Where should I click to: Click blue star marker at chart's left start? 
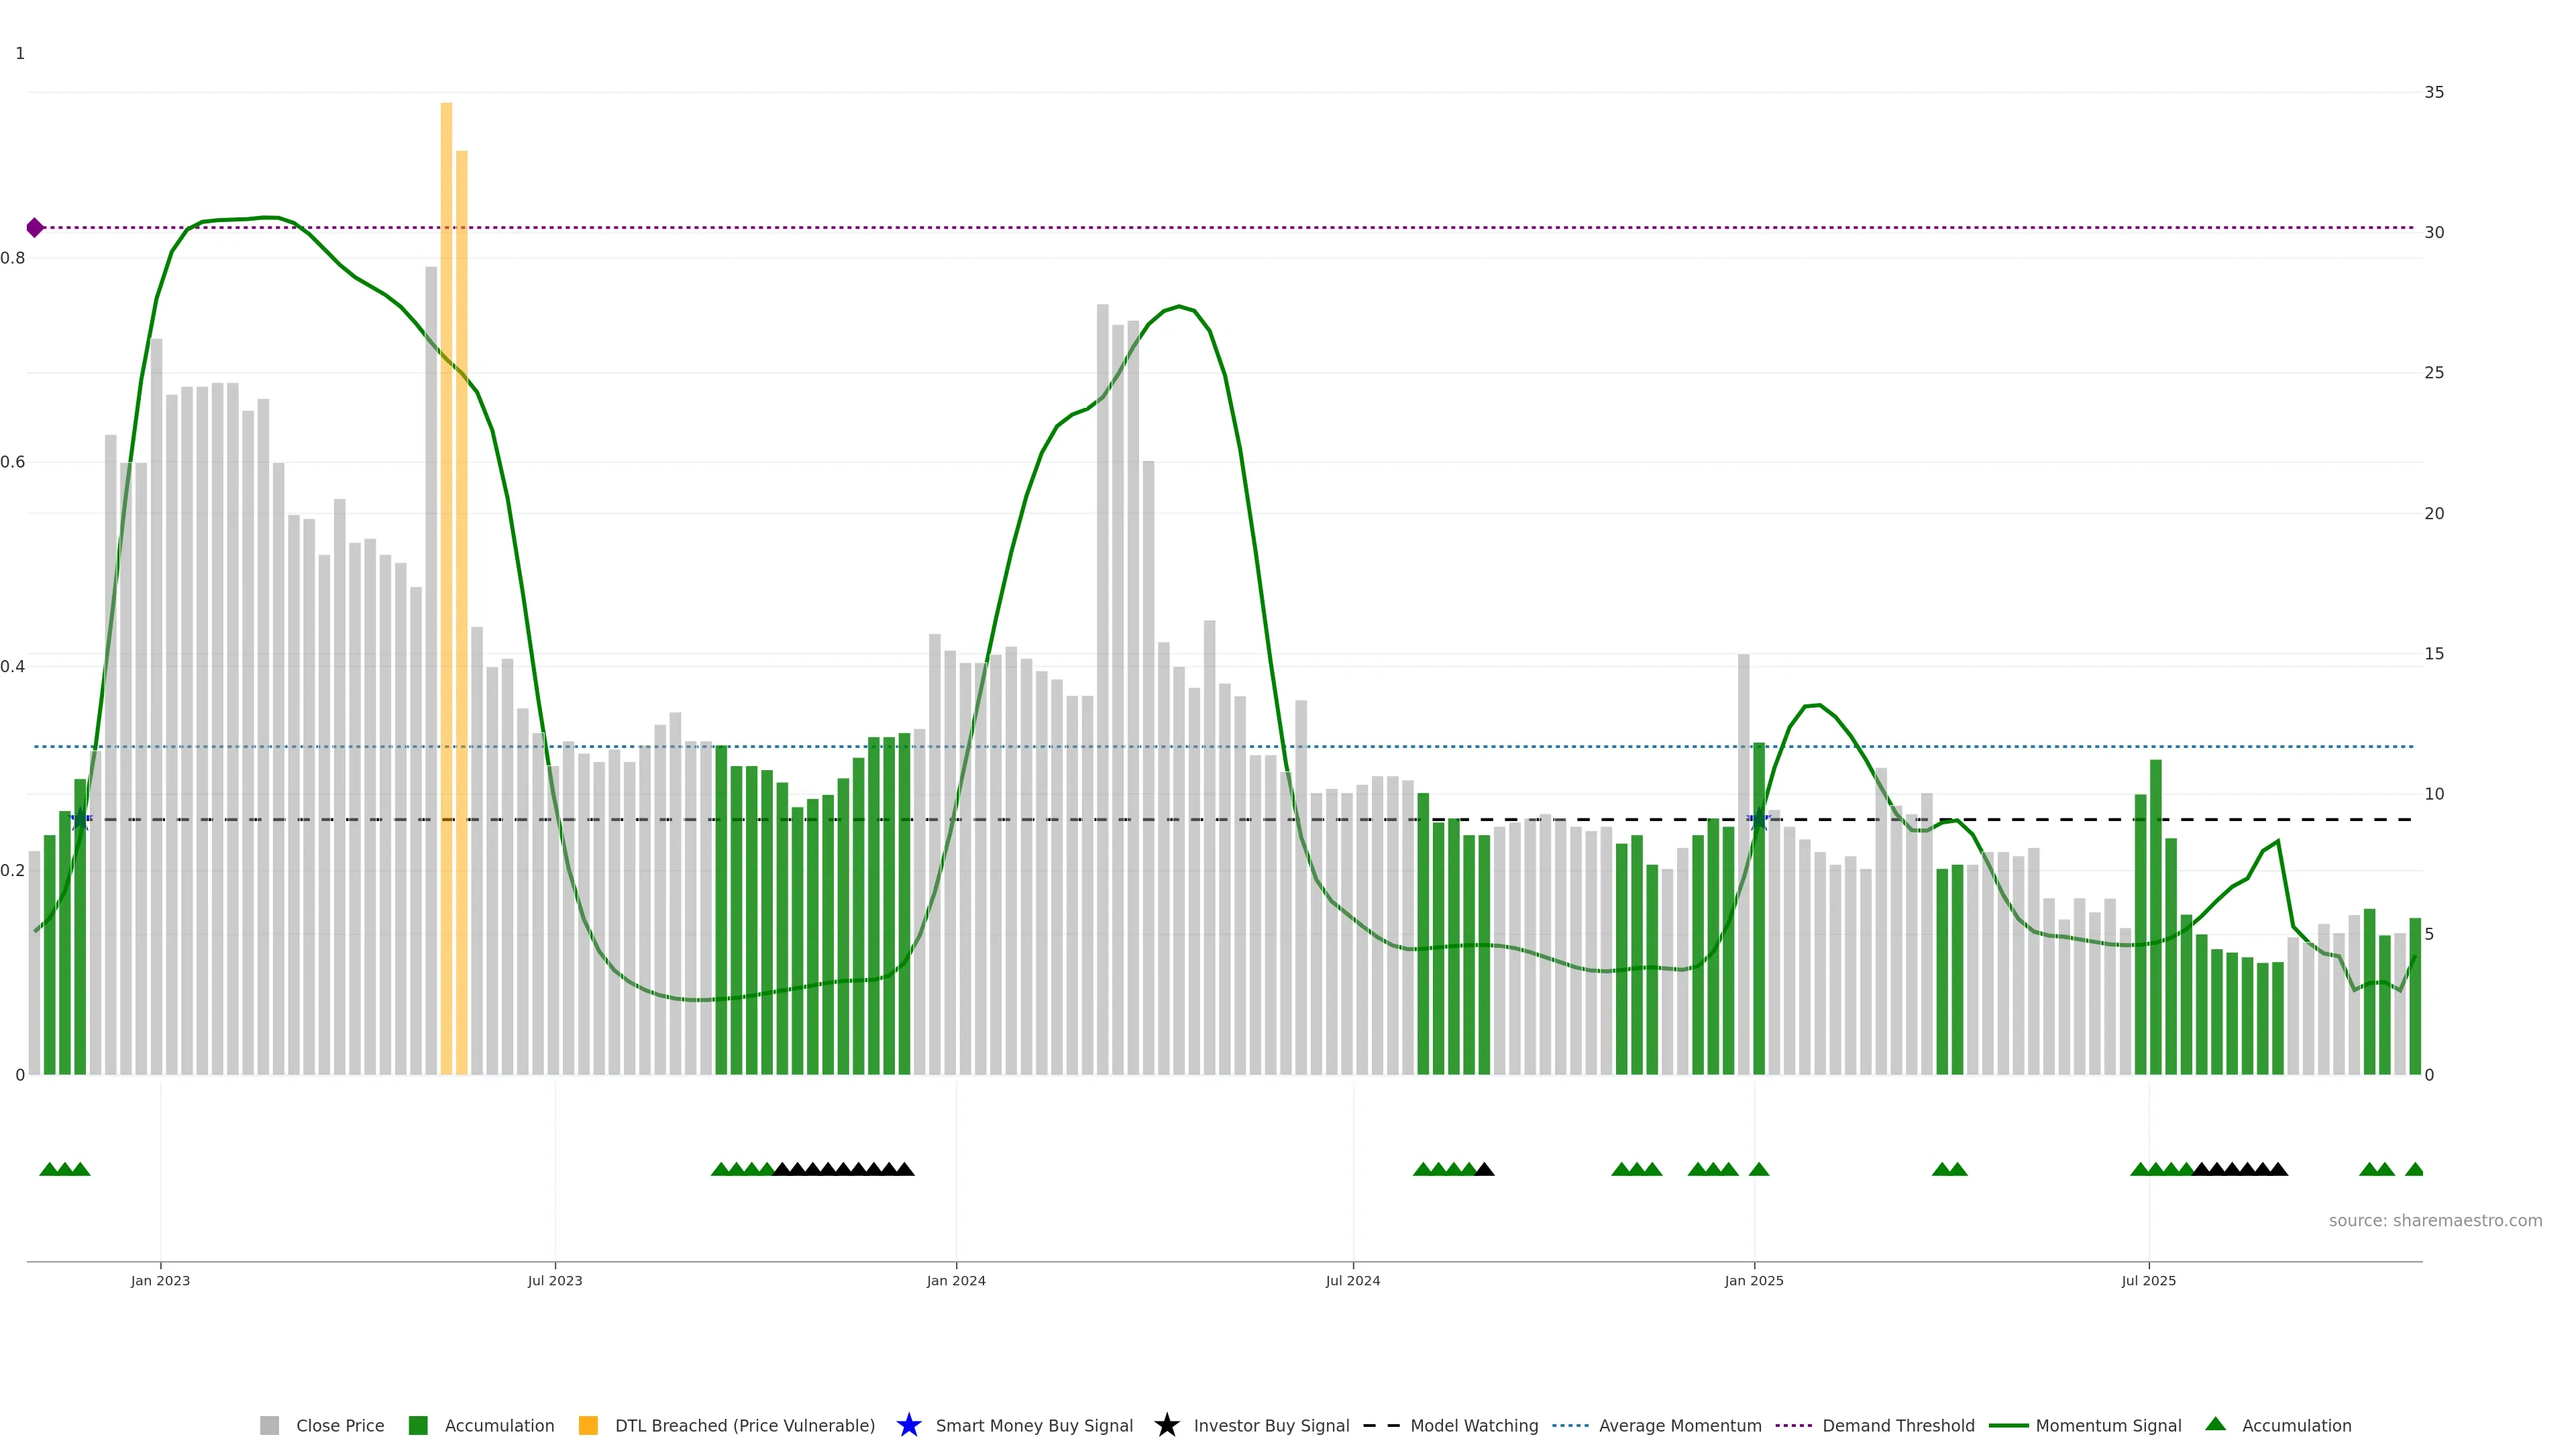tap(81, 820)
